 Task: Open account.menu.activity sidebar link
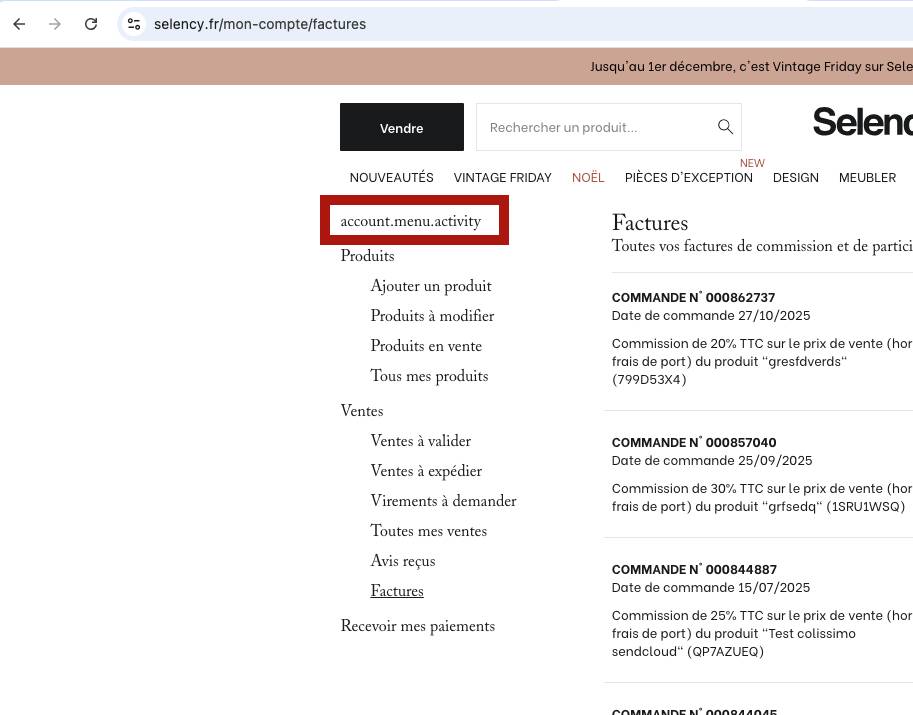[x=410, y=221]
